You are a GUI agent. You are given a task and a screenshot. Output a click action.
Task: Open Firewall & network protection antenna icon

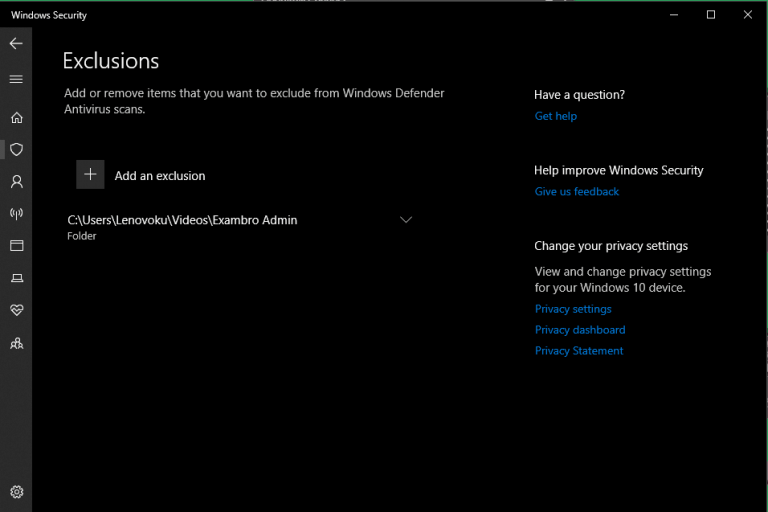tap(17, 214)
